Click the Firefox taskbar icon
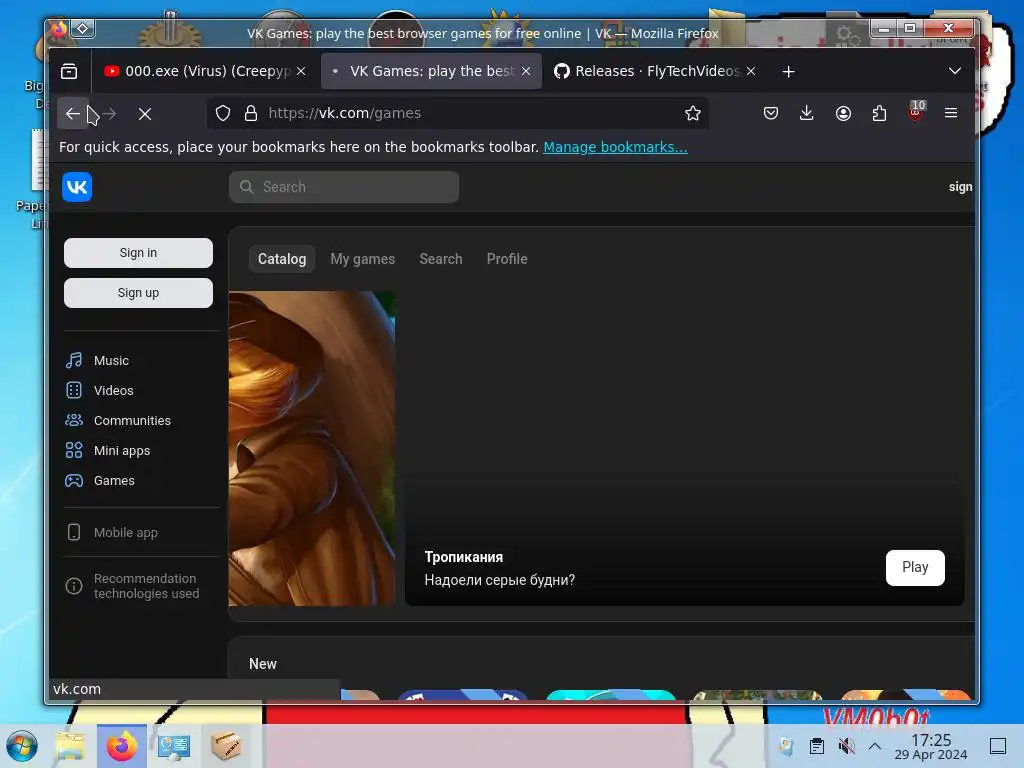 point(122,746)
